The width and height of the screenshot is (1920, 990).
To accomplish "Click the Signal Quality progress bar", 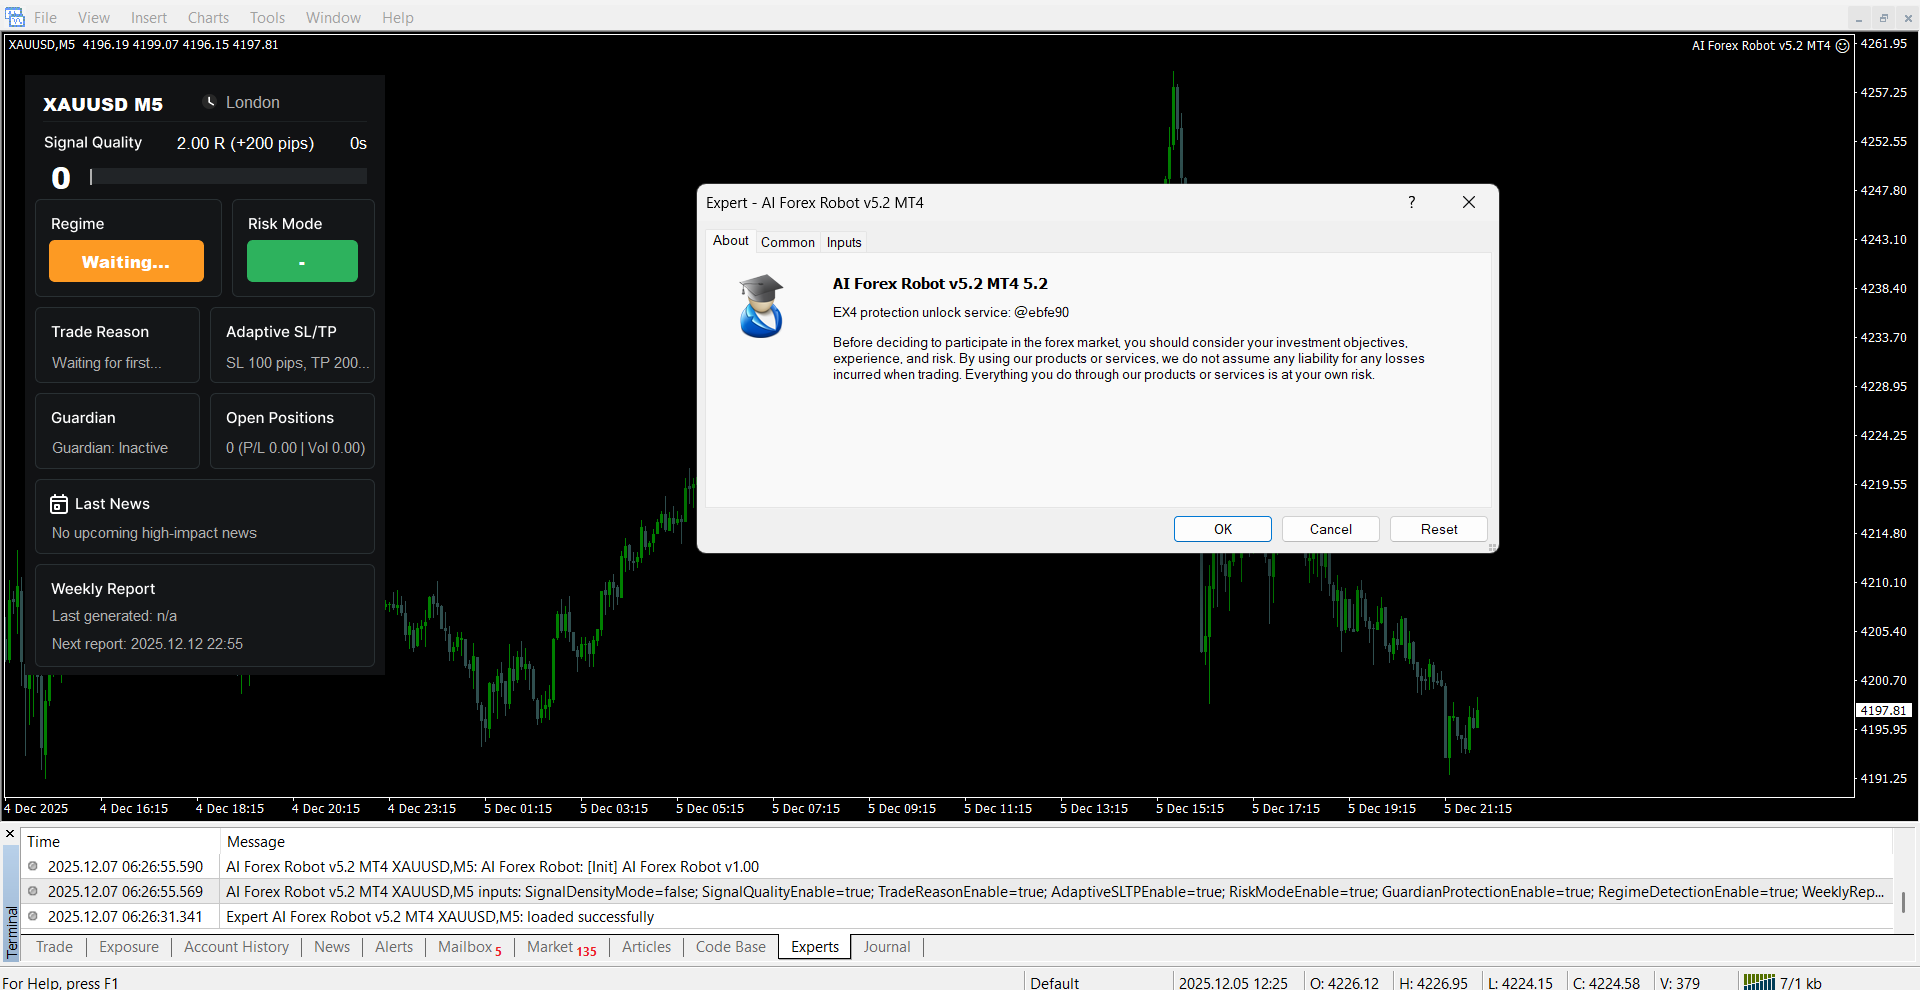I will click(229, 177).
